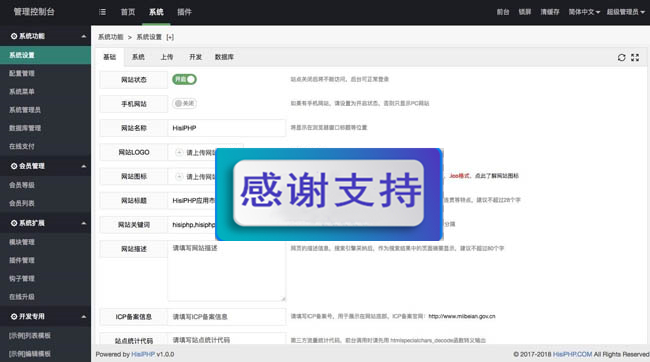Collapse the 会员管理 sidebar group
Viewport: 650px width, 362px height.
[x=84, y=166]
